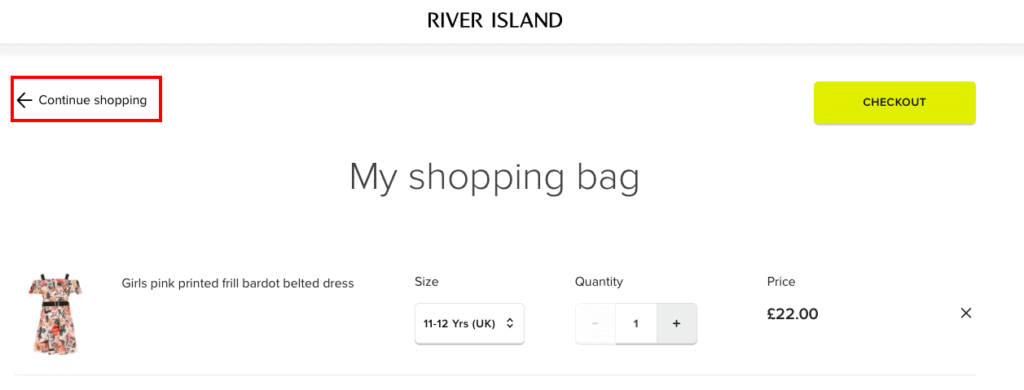This screenshot has height=390, width=1024.
Task: Open the pink dress product thumbnail
Action: click(x=53, y=314)
